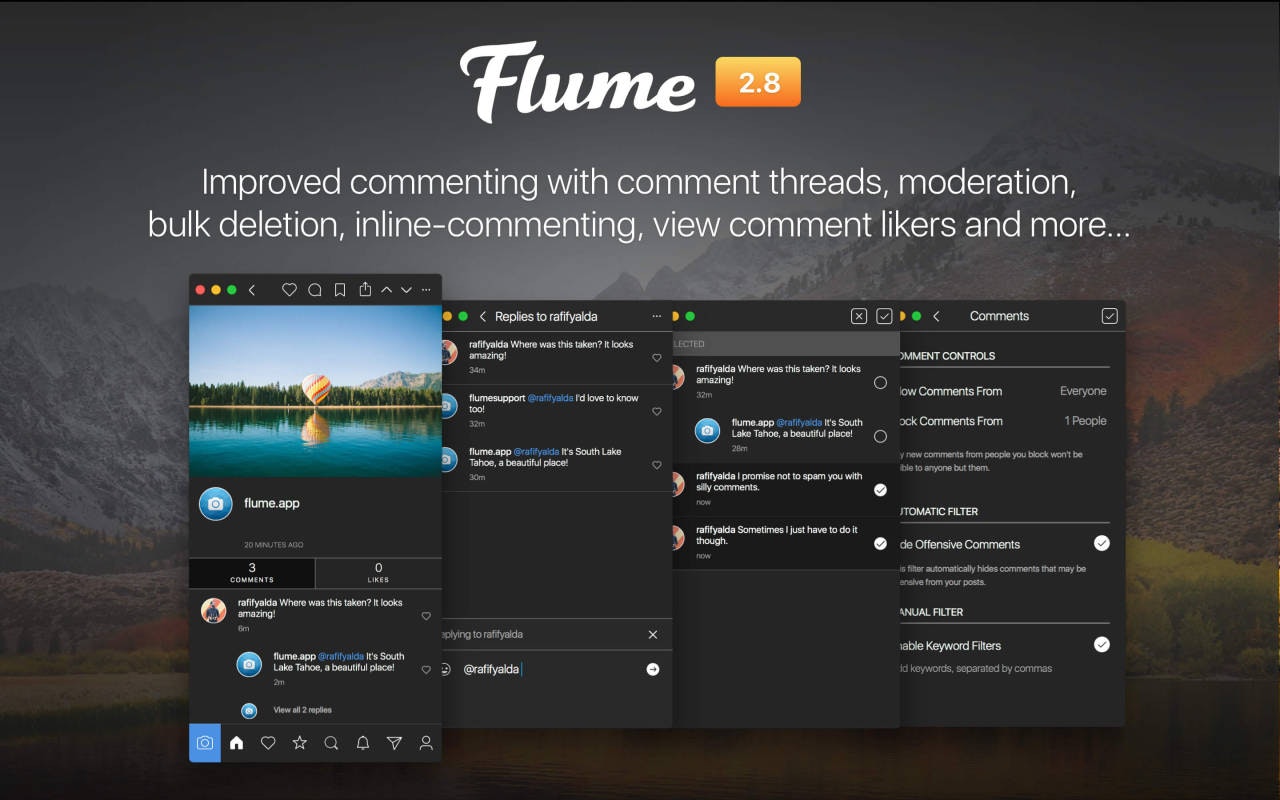Open the ellipsis menu in Replies window
This screenshot has height=800, width=1280.
pyautogui.click(x=657, y=315)
